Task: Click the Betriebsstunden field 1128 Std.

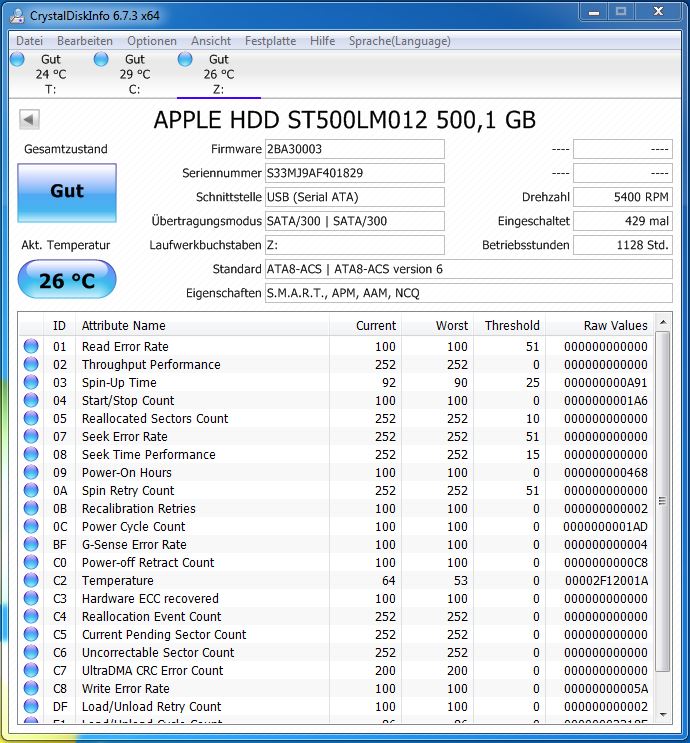Action: [x=623, y=245]
